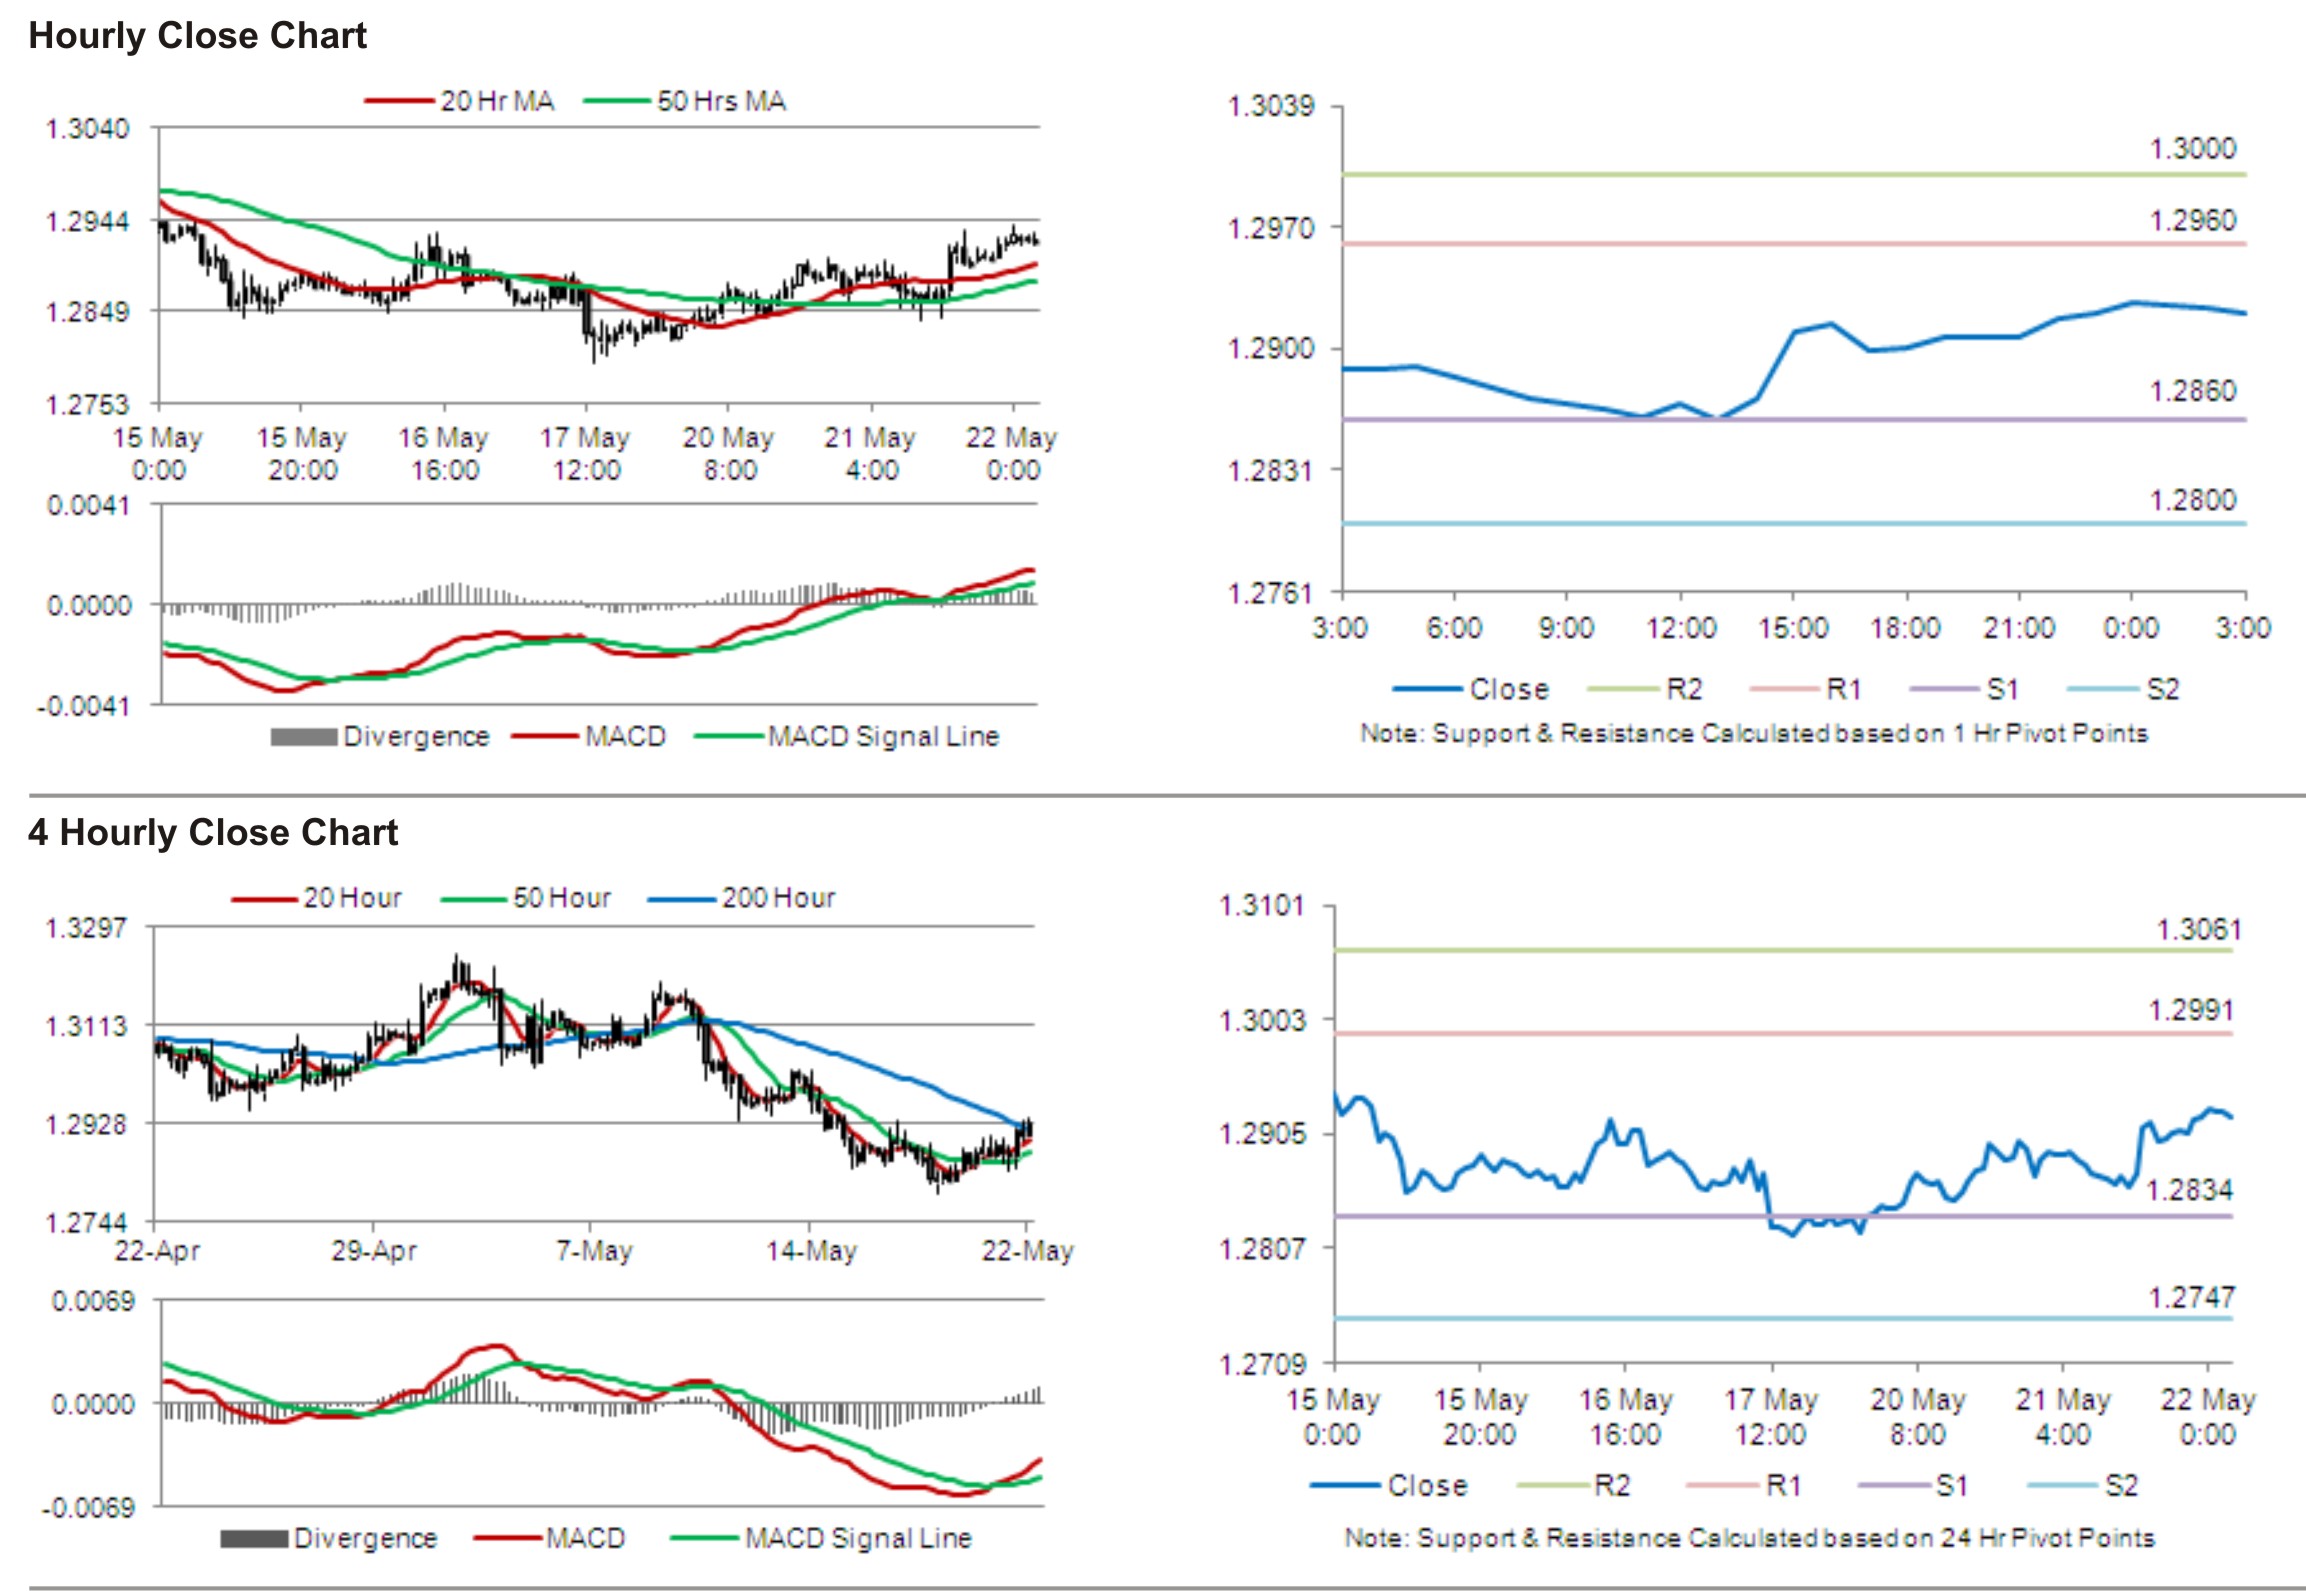Click the 9:00 time axis label
Image resolution: width=2306 pixels, height=1591 pixels.
[1566, 628]
